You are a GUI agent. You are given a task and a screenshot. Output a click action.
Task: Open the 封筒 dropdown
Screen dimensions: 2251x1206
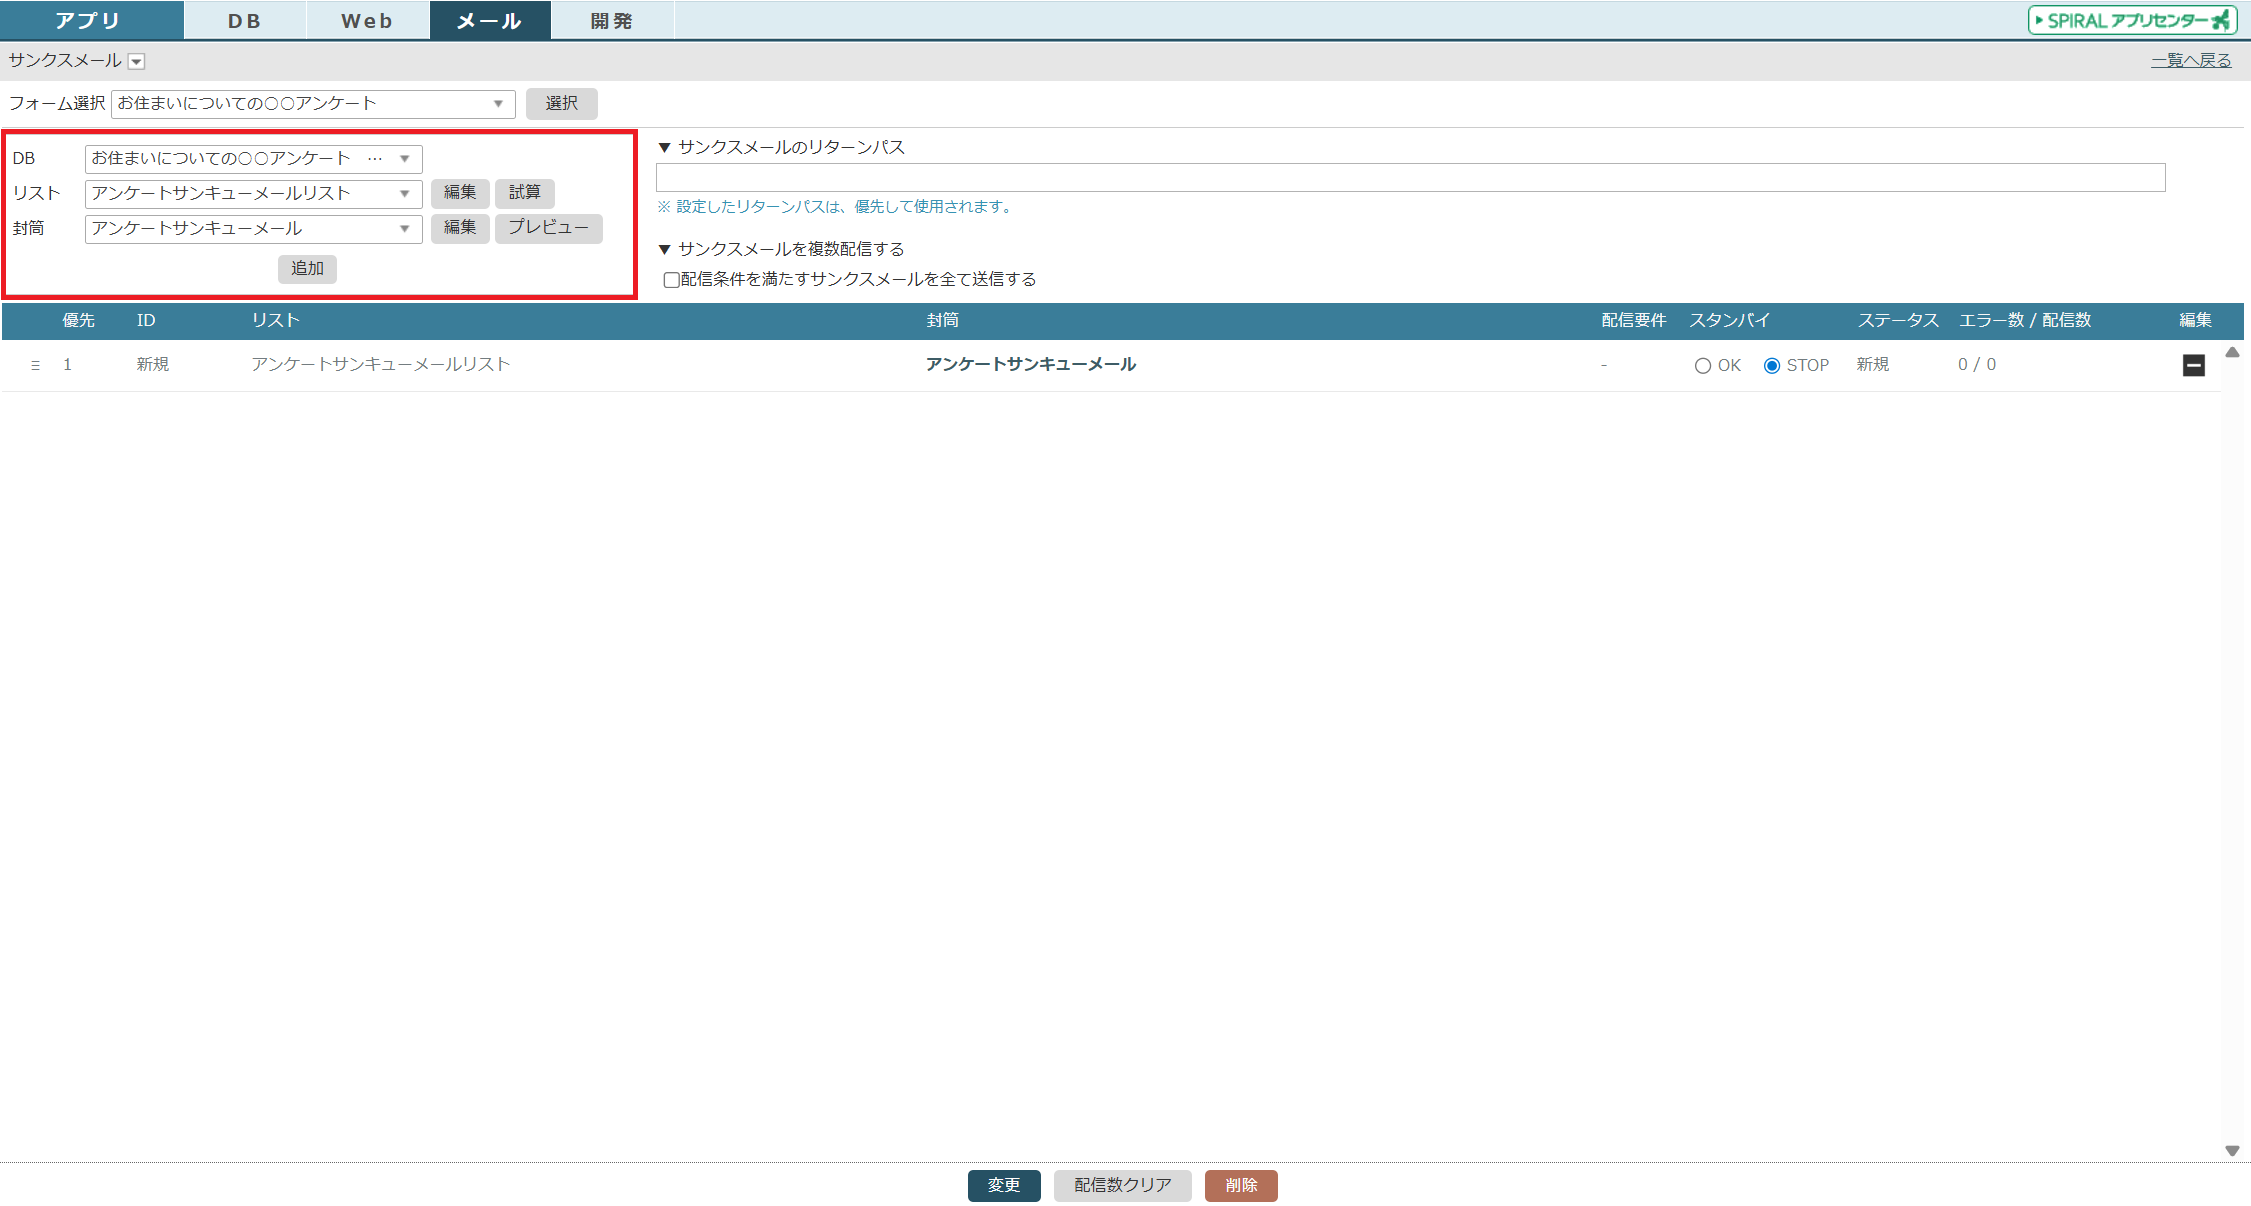click(x=253, y=229)
